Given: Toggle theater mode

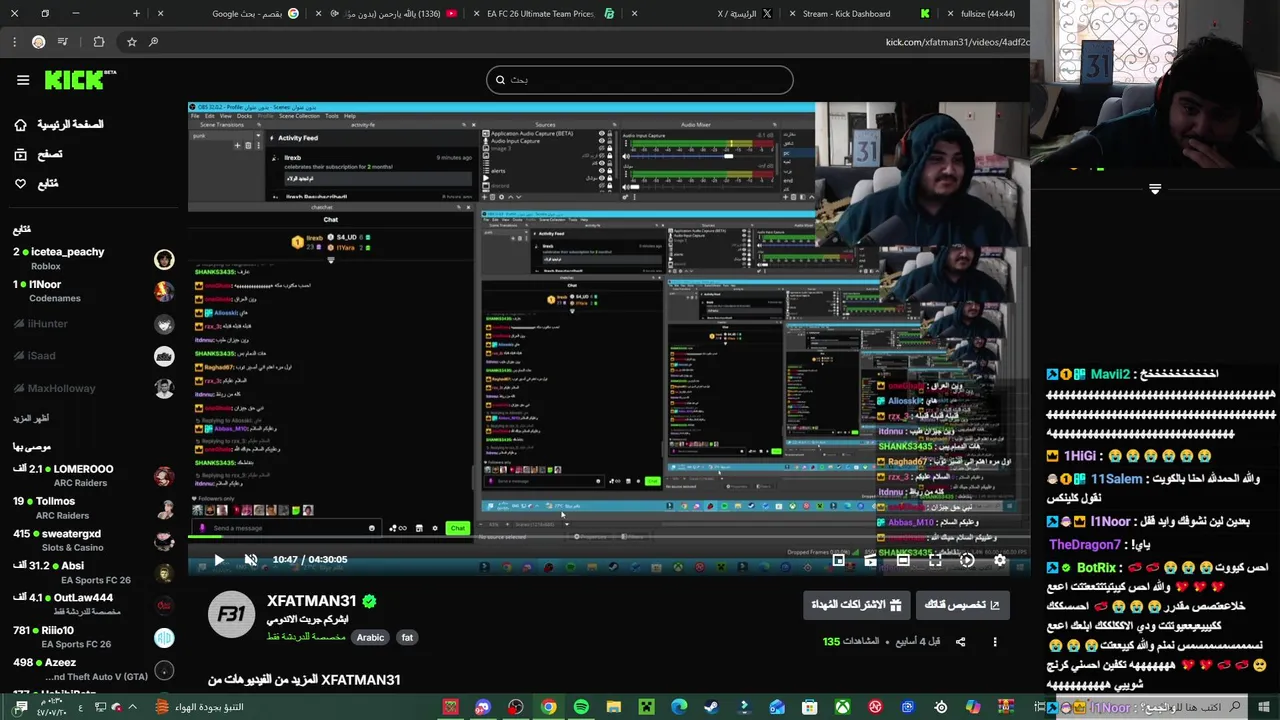Looking at the screenshot, I should 903,560.
